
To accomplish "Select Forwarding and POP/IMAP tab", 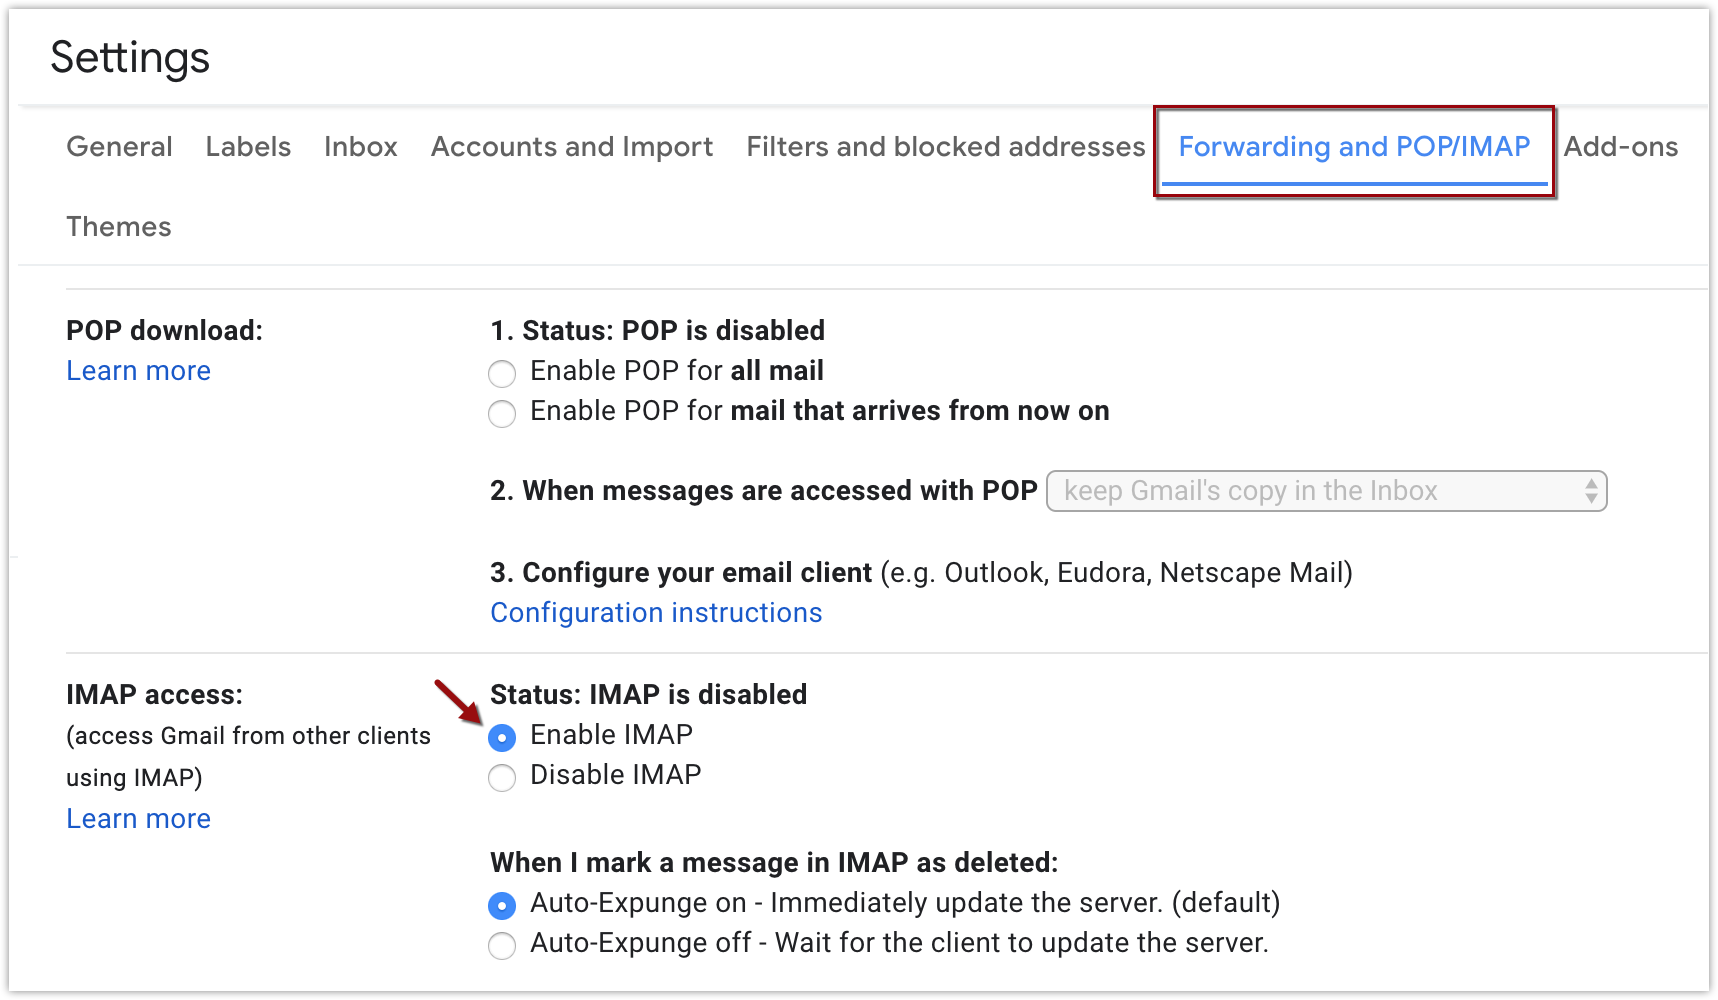I will click(1354, 147).
